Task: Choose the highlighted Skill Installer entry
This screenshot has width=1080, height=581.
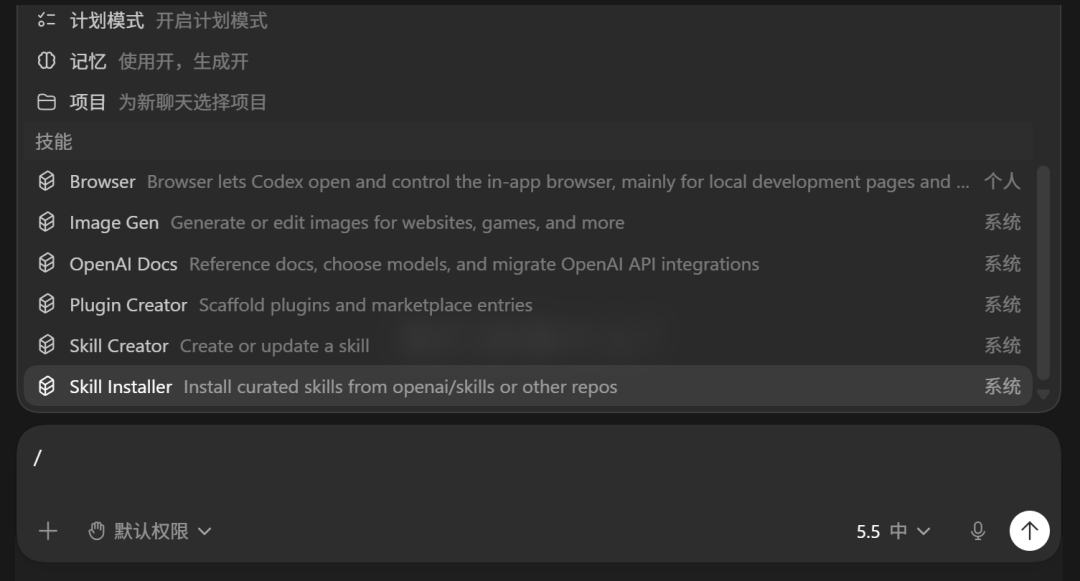Action: pos(528,386)
